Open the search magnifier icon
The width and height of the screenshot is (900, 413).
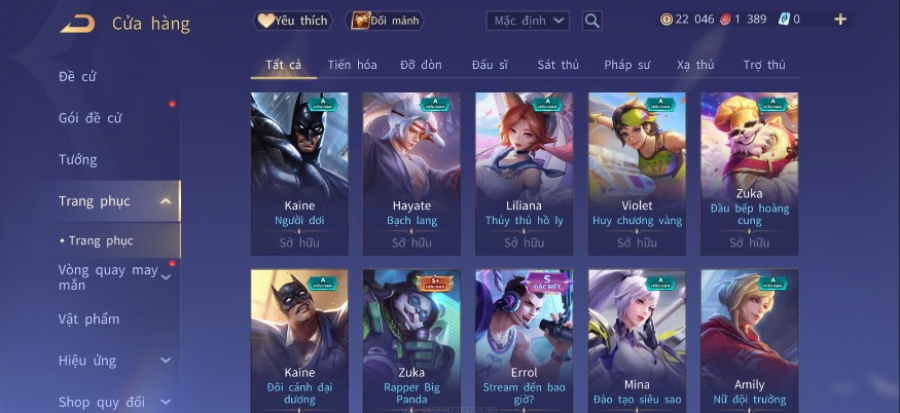click(592, 21)
